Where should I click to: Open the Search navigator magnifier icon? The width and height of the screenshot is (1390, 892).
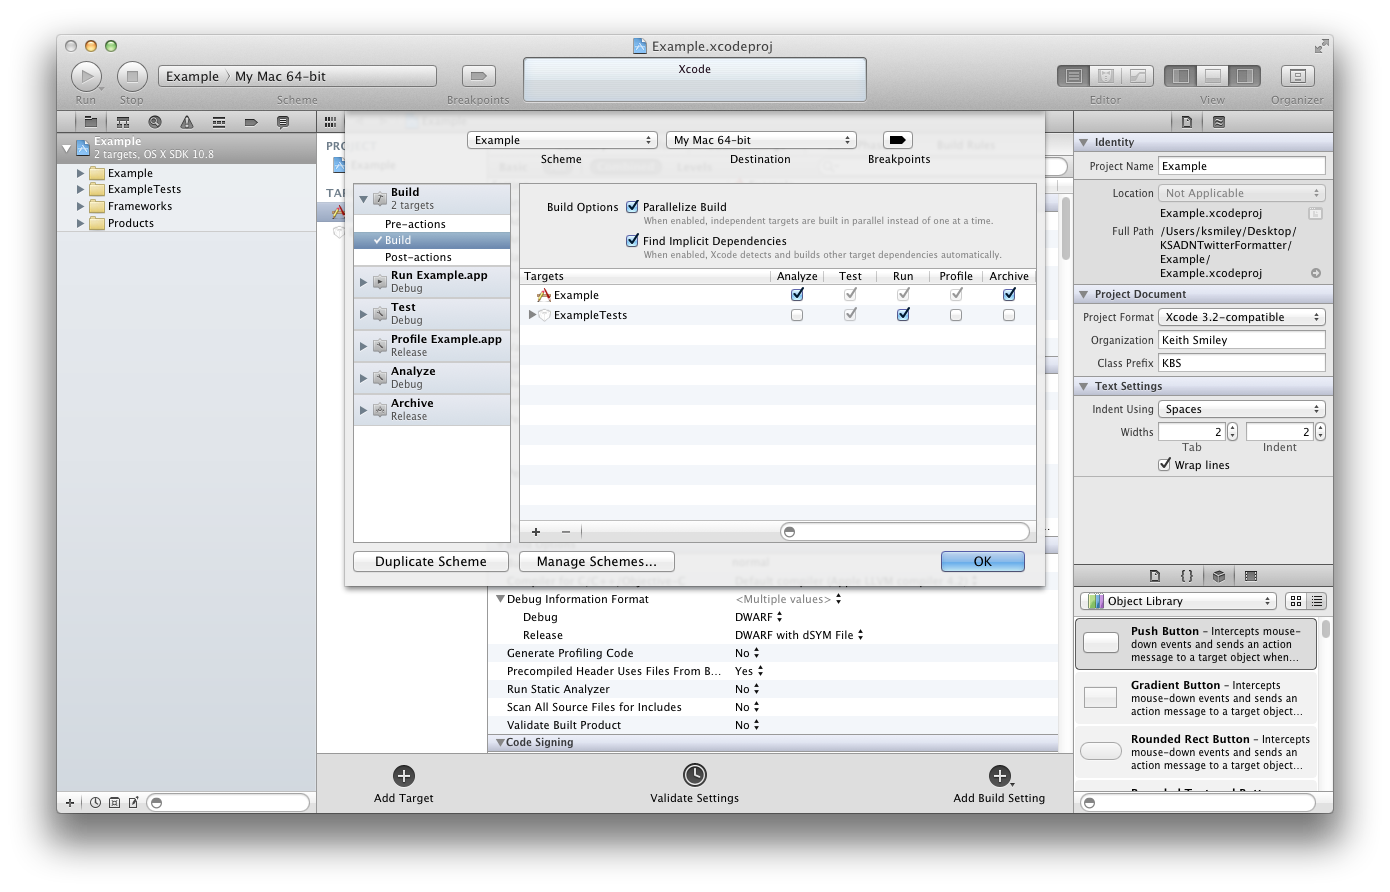tap(155, 122)
